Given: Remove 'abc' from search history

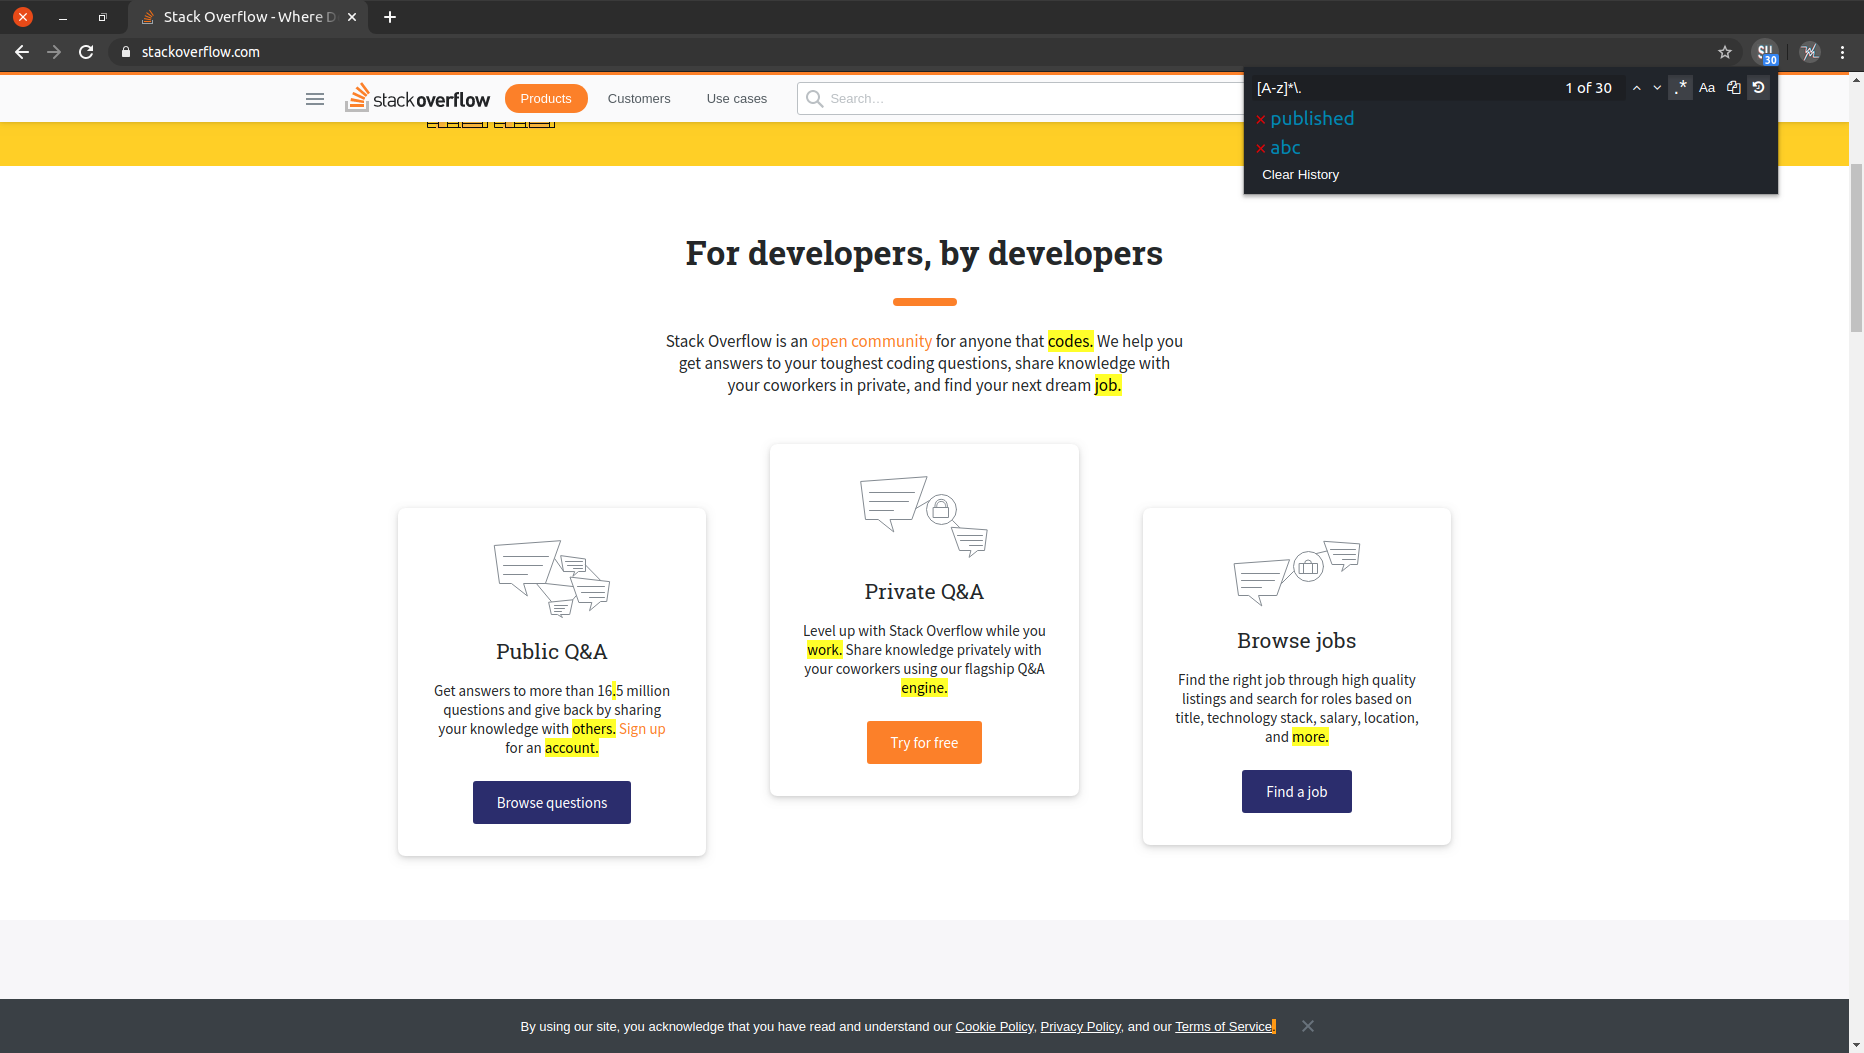Looking at the screenshot, I should (1260, 149).
